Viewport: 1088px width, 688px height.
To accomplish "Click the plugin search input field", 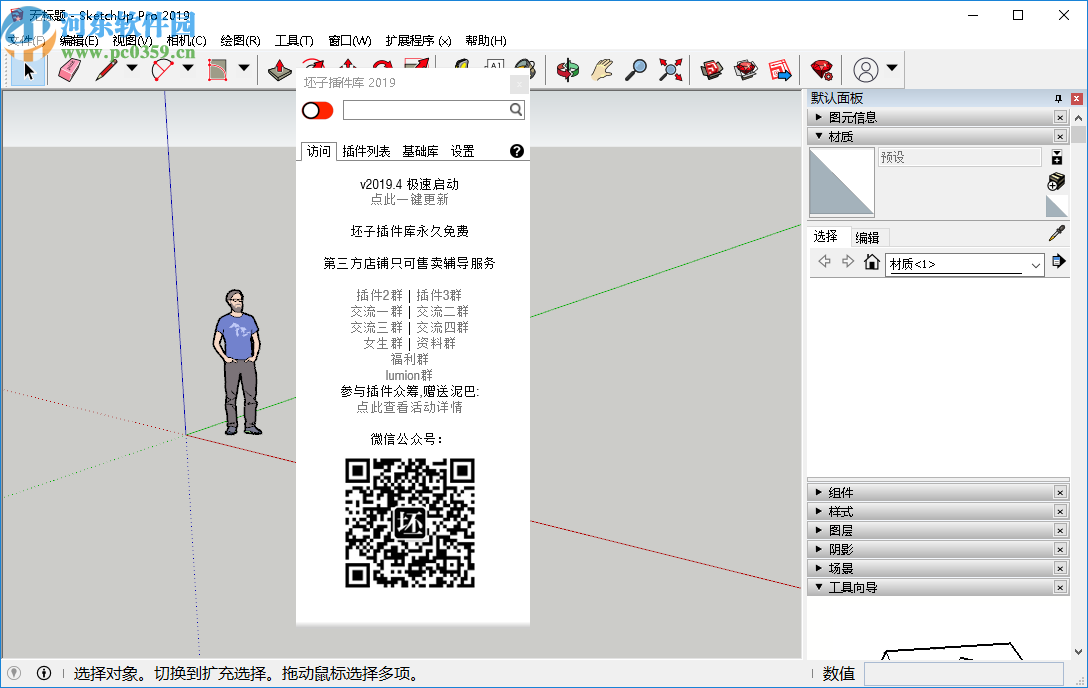I will (426, 110).
